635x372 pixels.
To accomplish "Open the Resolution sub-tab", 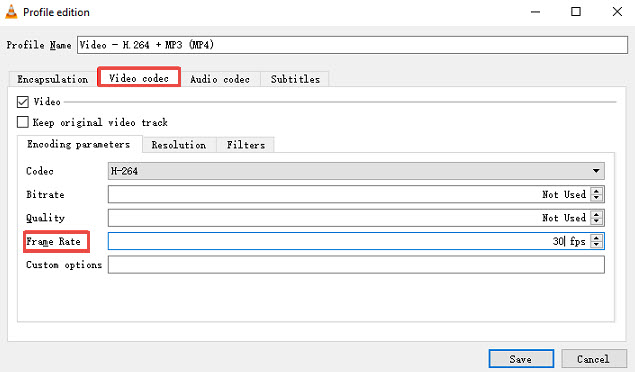I will coord(179,145).
